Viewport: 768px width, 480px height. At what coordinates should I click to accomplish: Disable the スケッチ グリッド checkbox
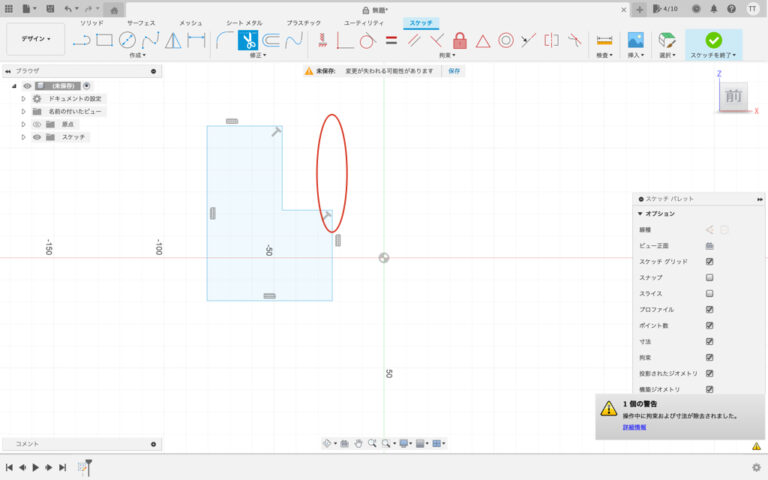(709, 261)
